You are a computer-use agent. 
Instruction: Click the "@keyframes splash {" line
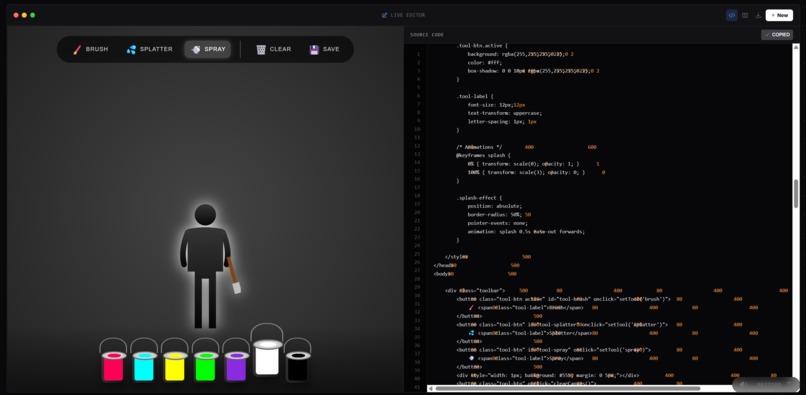coord(483,155)
